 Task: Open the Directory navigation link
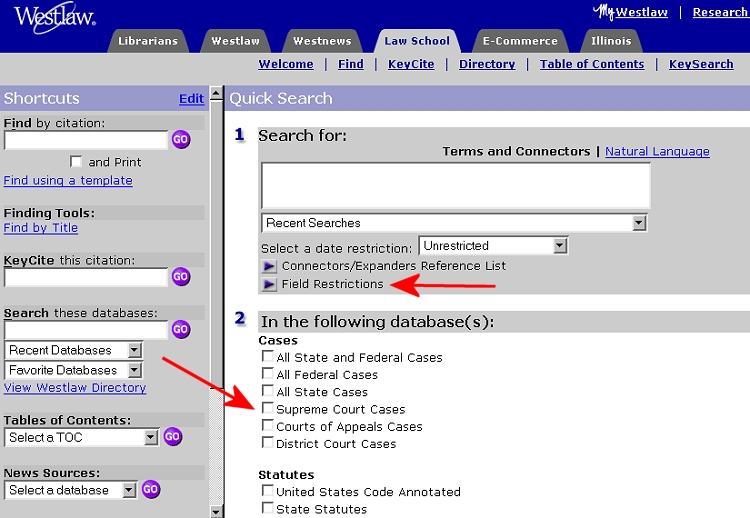point(487,64)
